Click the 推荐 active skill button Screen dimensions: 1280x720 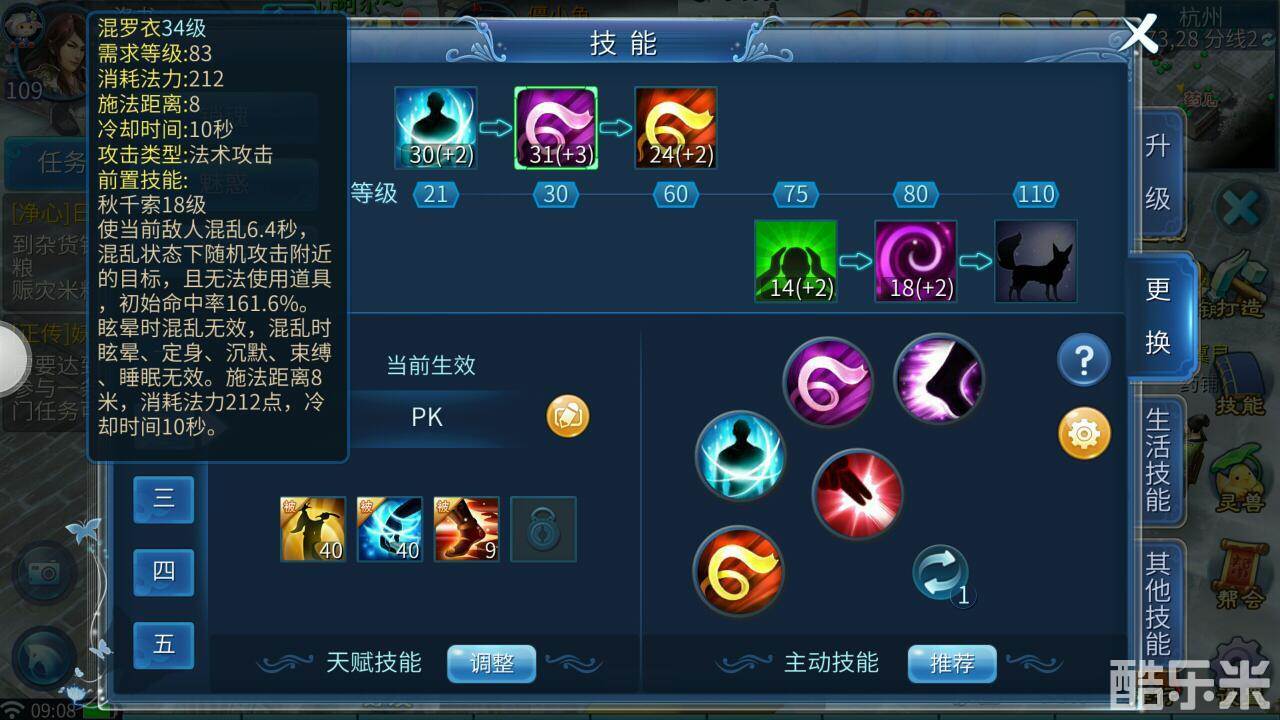(x=952, y=663)
